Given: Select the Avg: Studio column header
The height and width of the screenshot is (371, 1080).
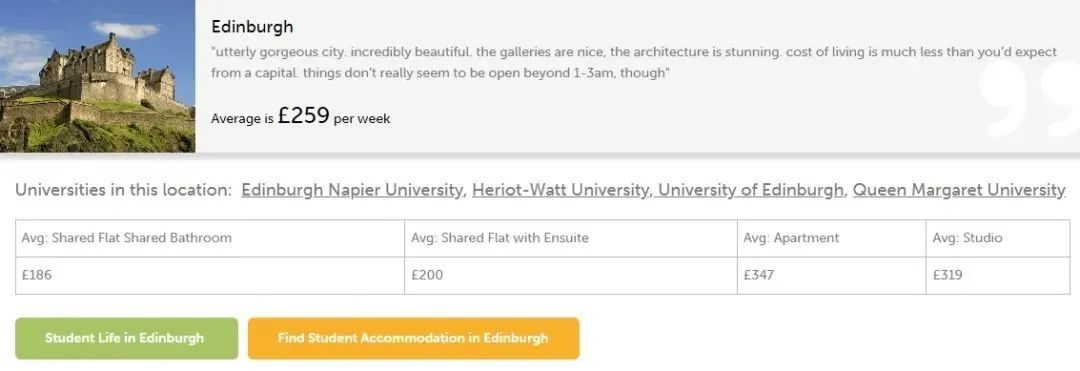Looking at the screenshot, I should tap(998, 238).
